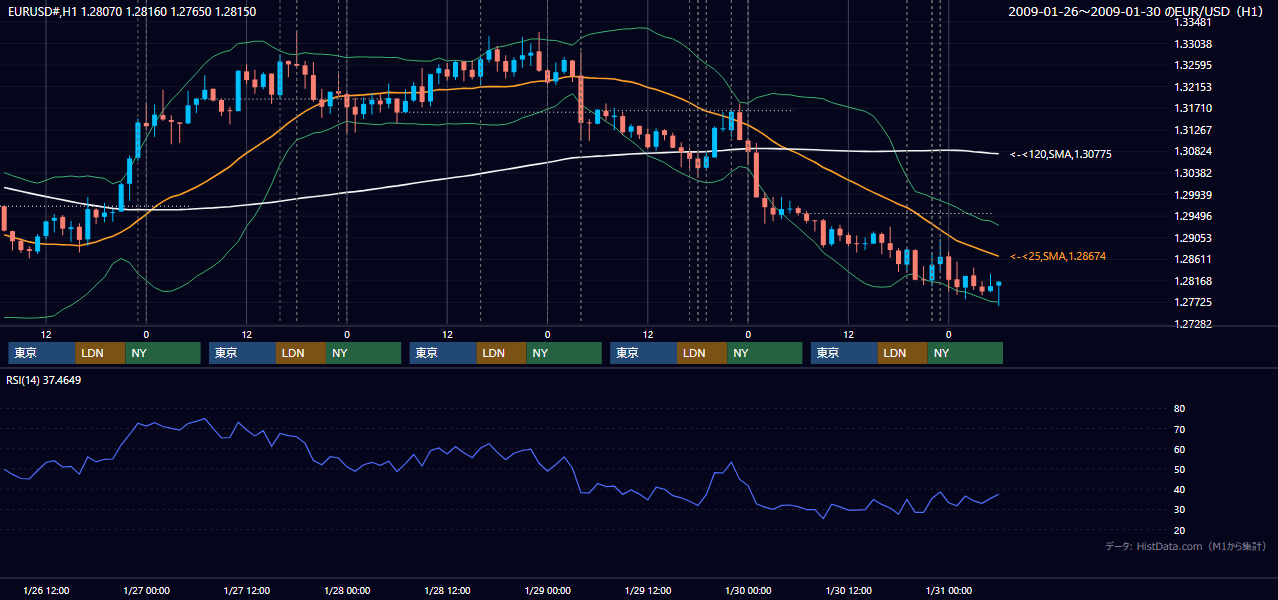Select the 25 SMA label 1.28674
The height and width of the screenshot is (600, 1278).
tap(1057, 257)
